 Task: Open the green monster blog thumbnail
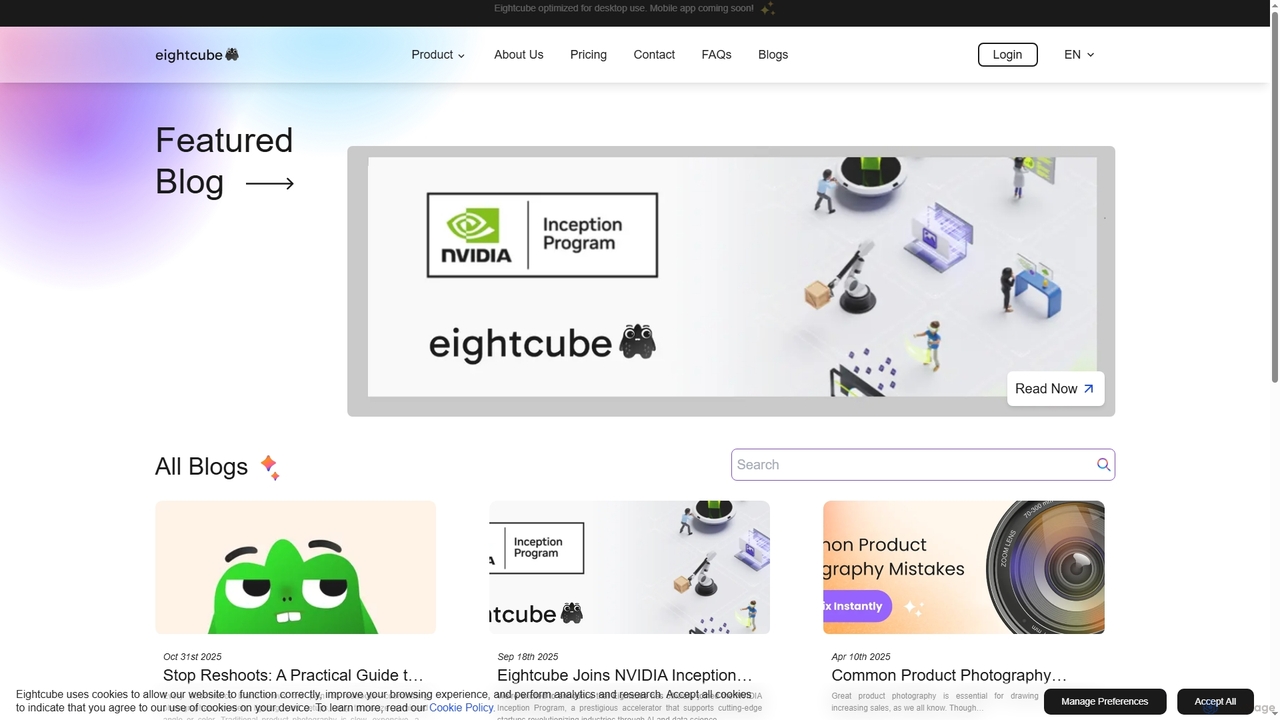(x=295, y=567)
